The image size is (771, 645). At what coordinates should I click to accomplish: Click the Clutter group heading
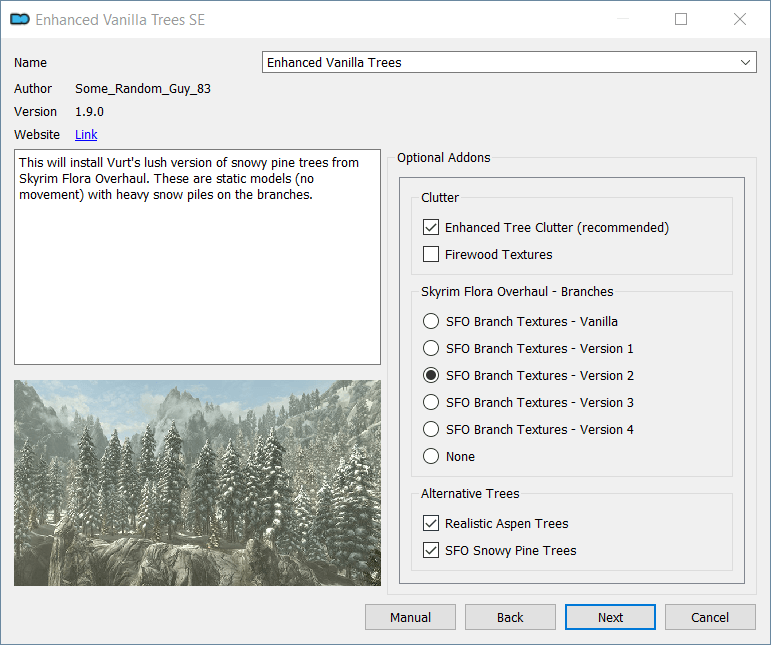[x=440, y=198]
